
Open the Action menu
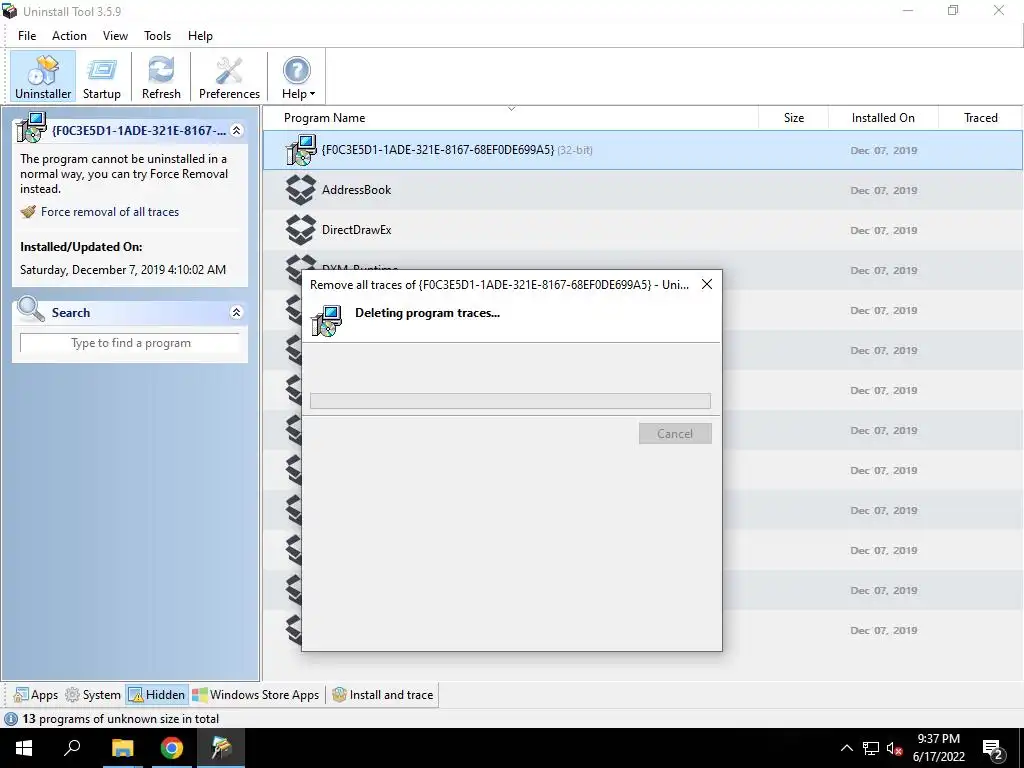pos(69,36)
